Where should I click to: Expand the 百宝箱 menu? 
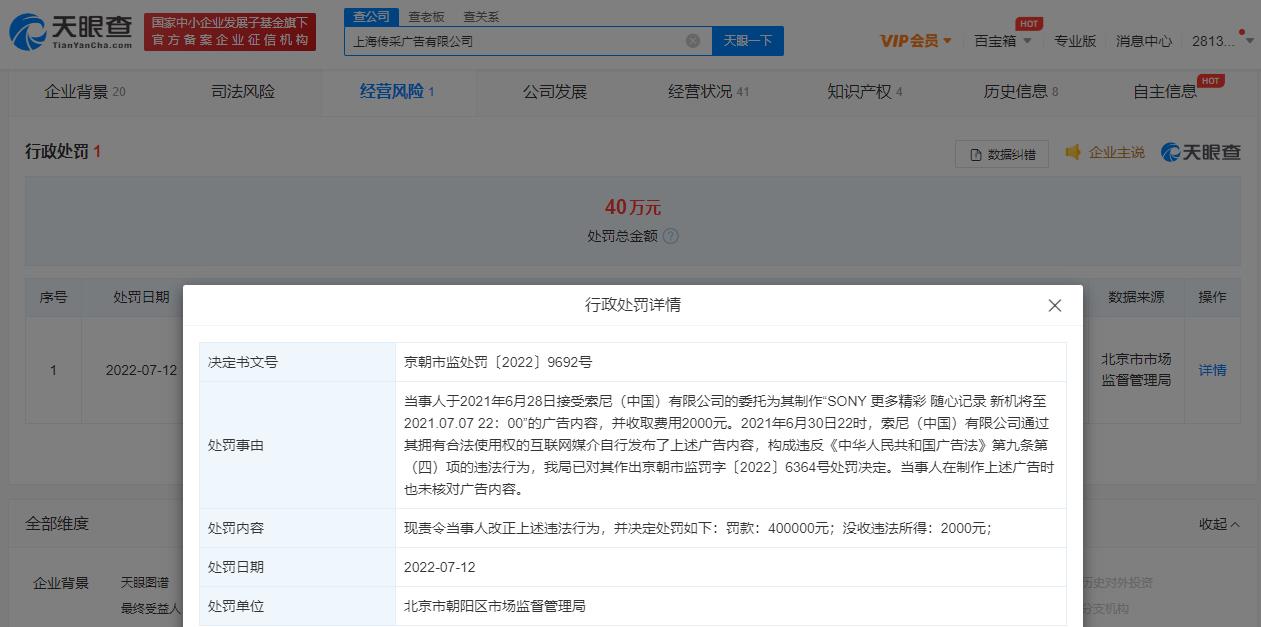point(1003,41)
